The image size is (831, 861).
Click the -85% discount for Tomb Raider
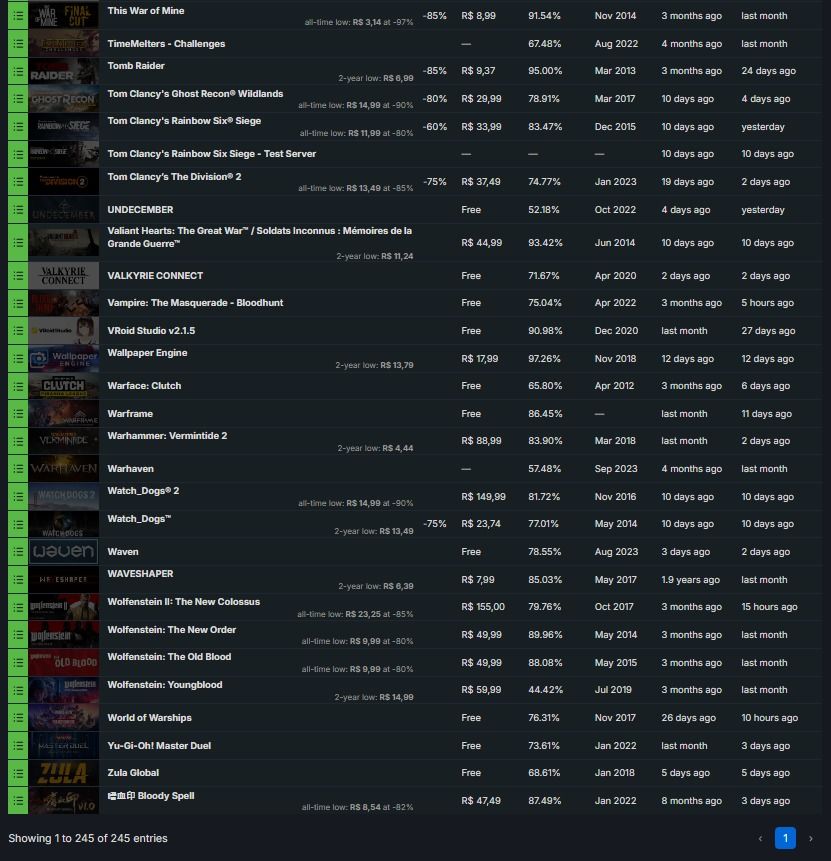(434, 71)
